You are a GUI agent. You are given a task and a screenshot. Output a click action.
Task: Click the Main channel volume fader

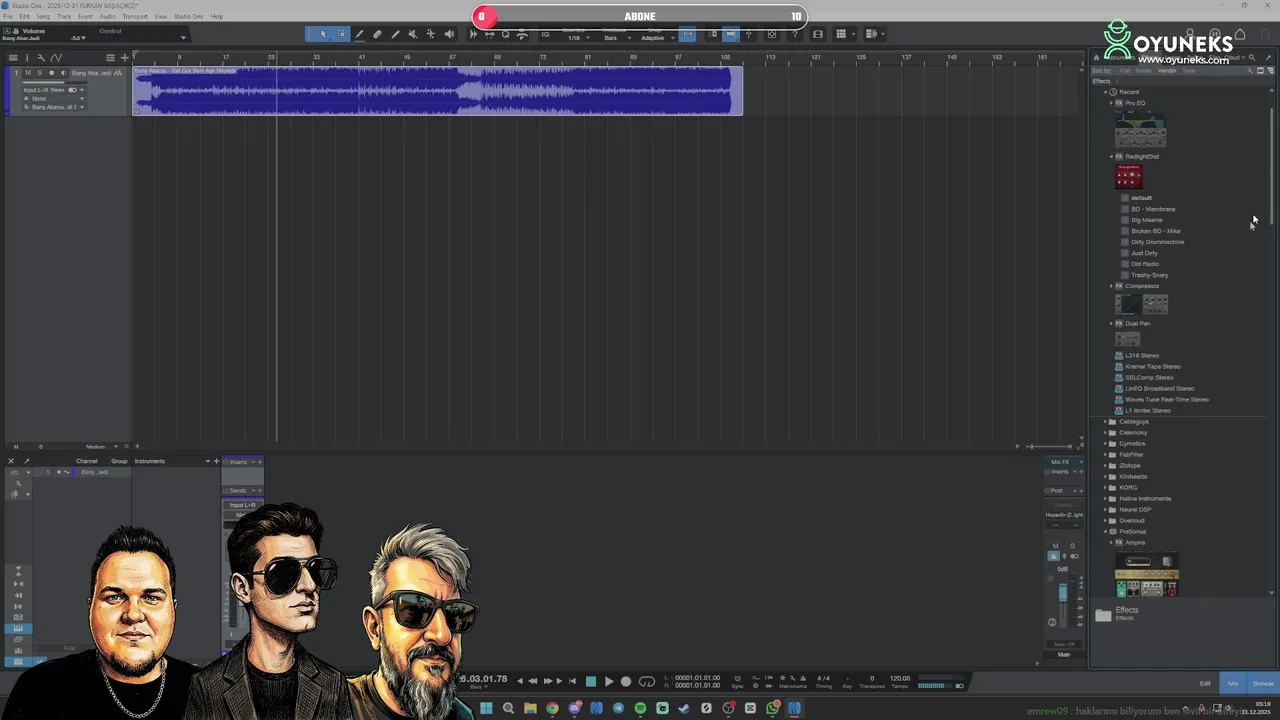1063,593
